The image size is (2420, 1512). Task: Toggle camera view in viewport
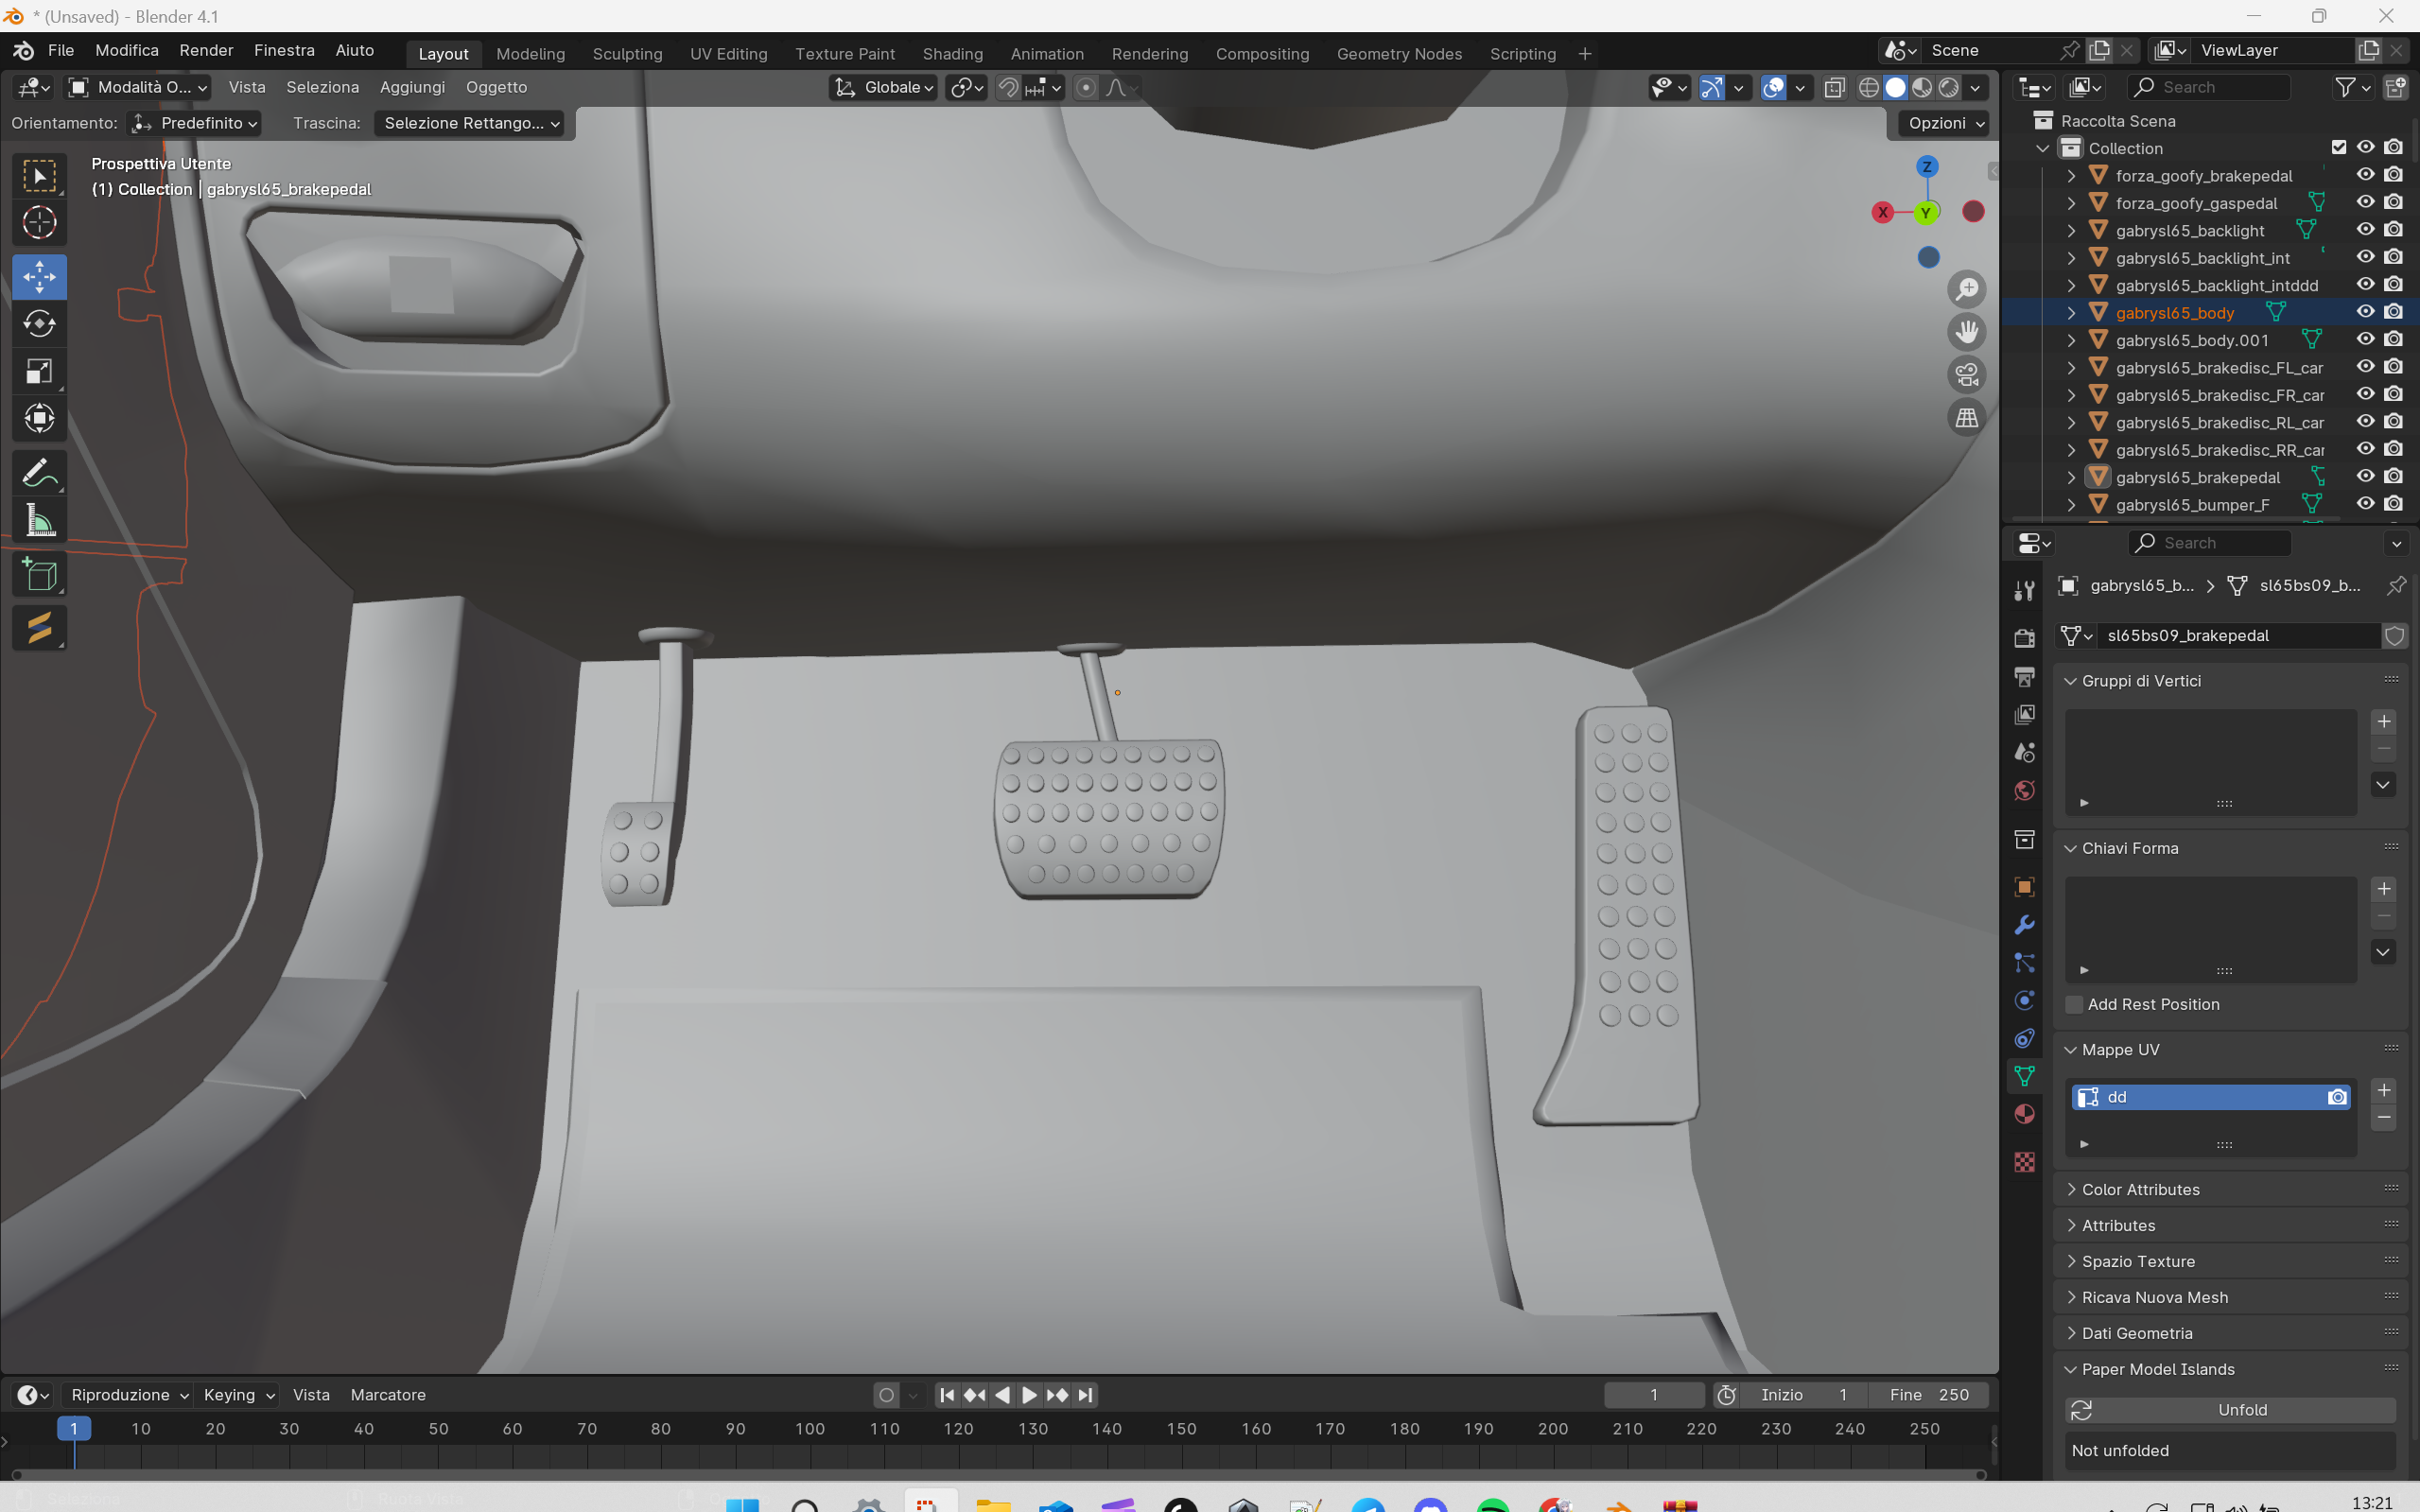pyautogui.click(x=1966, y=375)
